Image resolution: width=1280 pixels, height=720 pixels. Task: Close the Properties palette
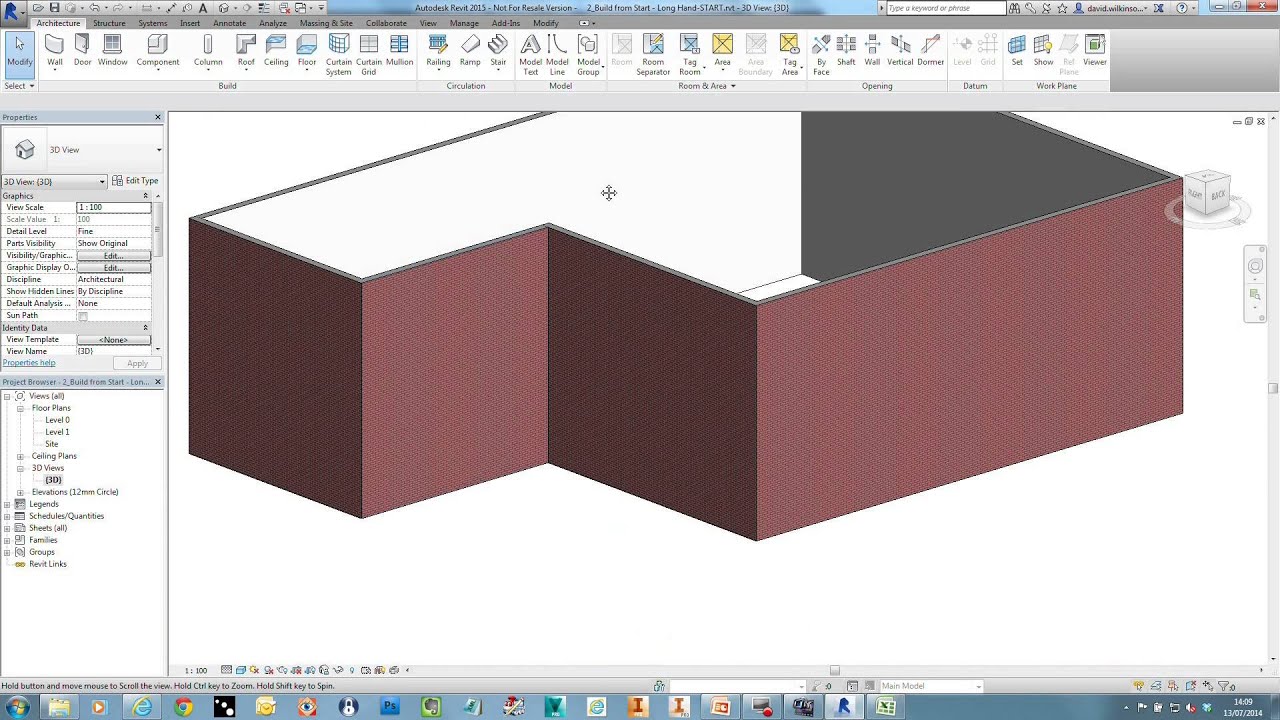tap(158, 118)
